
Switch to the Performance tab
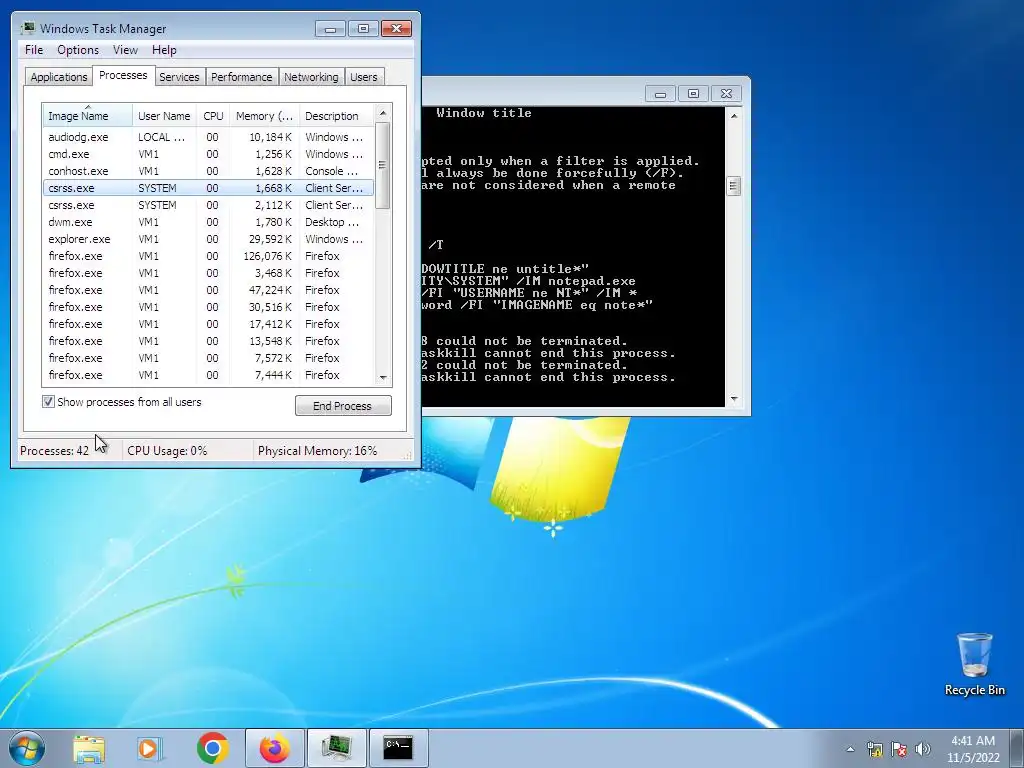click(242, 77)
